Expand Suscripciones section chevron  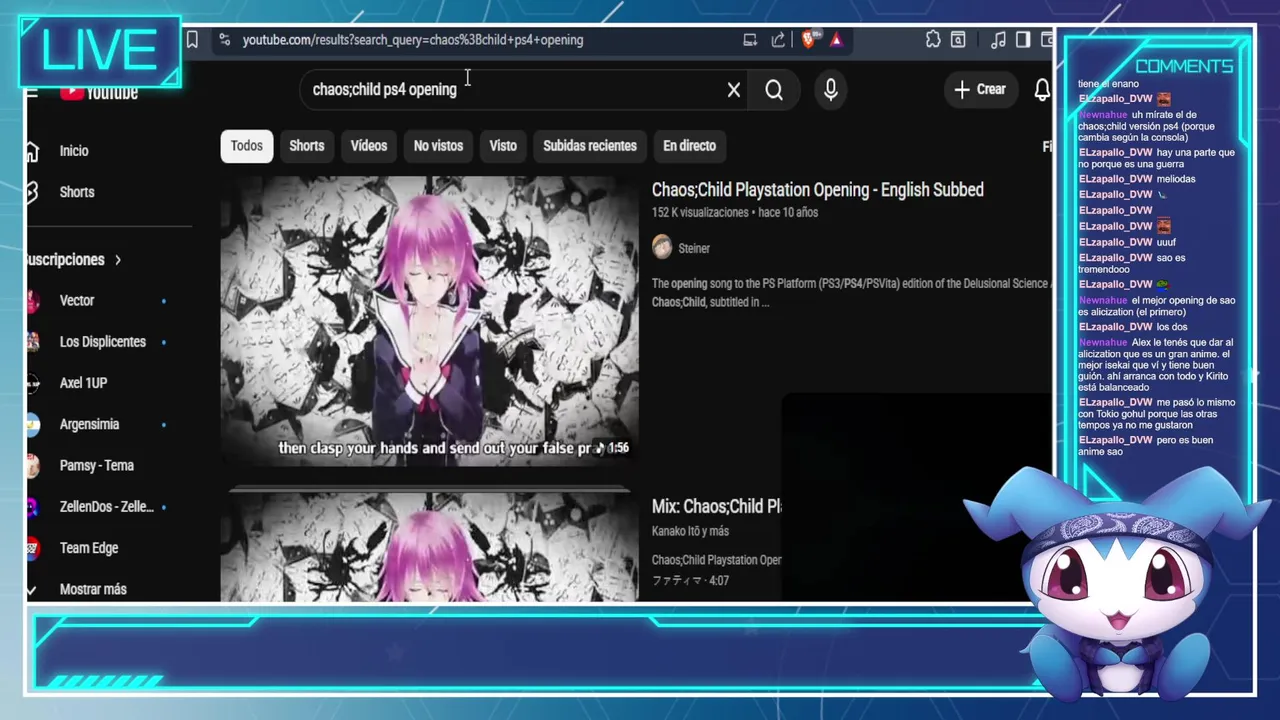point(117,260)
